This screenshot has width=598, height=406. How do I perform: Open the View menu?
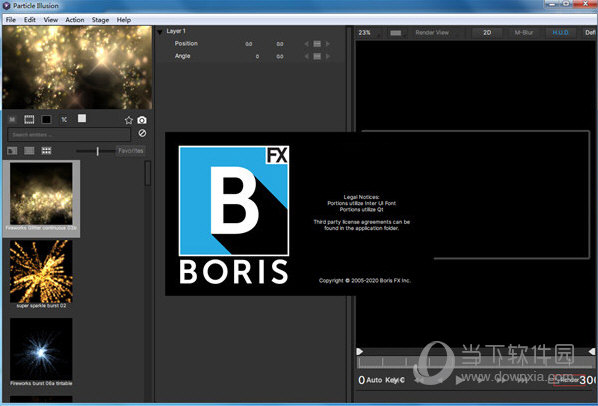[51, 20]
